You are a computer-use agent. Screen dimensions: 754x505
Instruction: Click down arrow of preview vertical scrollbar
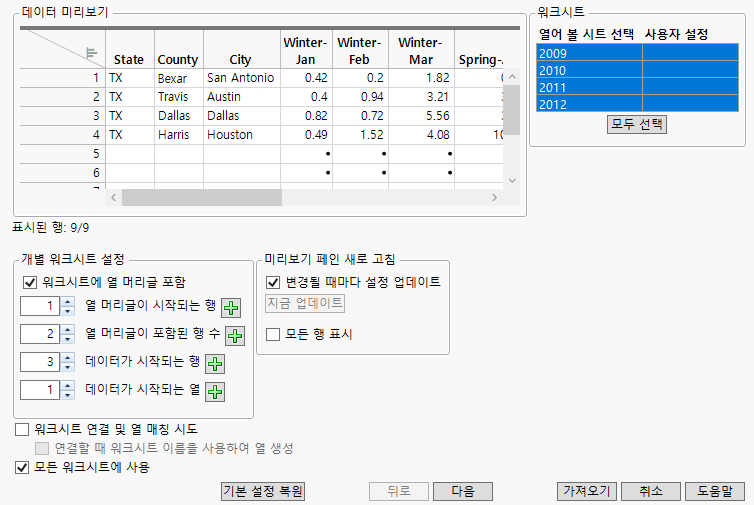pos(512,181)
